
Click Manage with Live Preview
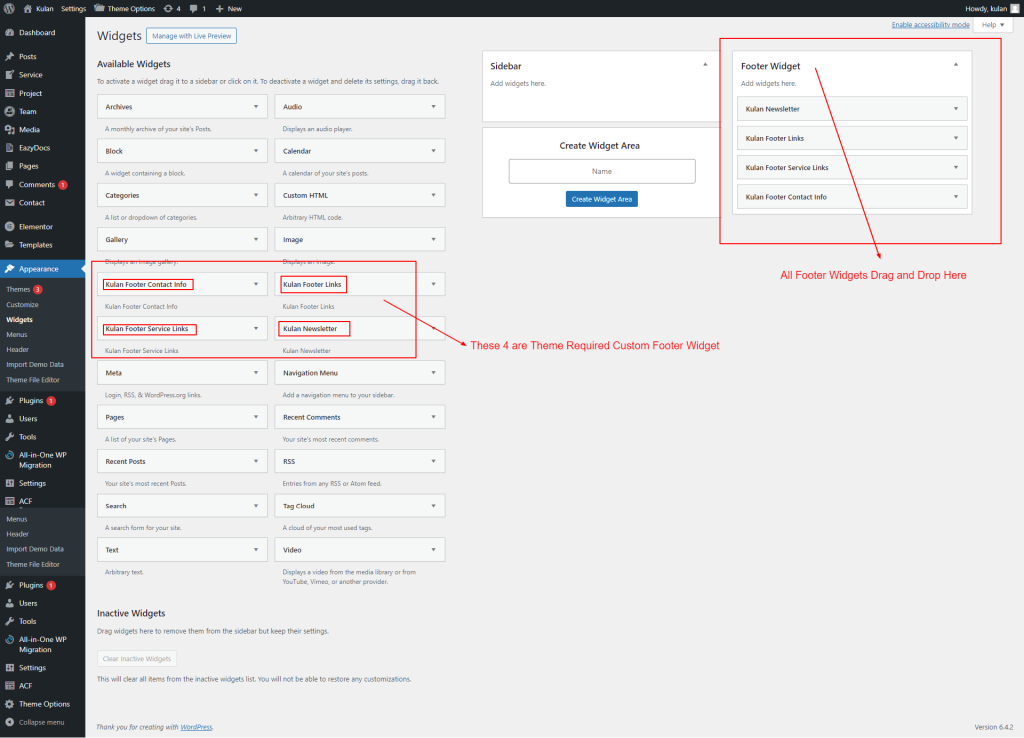pyautogui.click(x=191, y=36)
